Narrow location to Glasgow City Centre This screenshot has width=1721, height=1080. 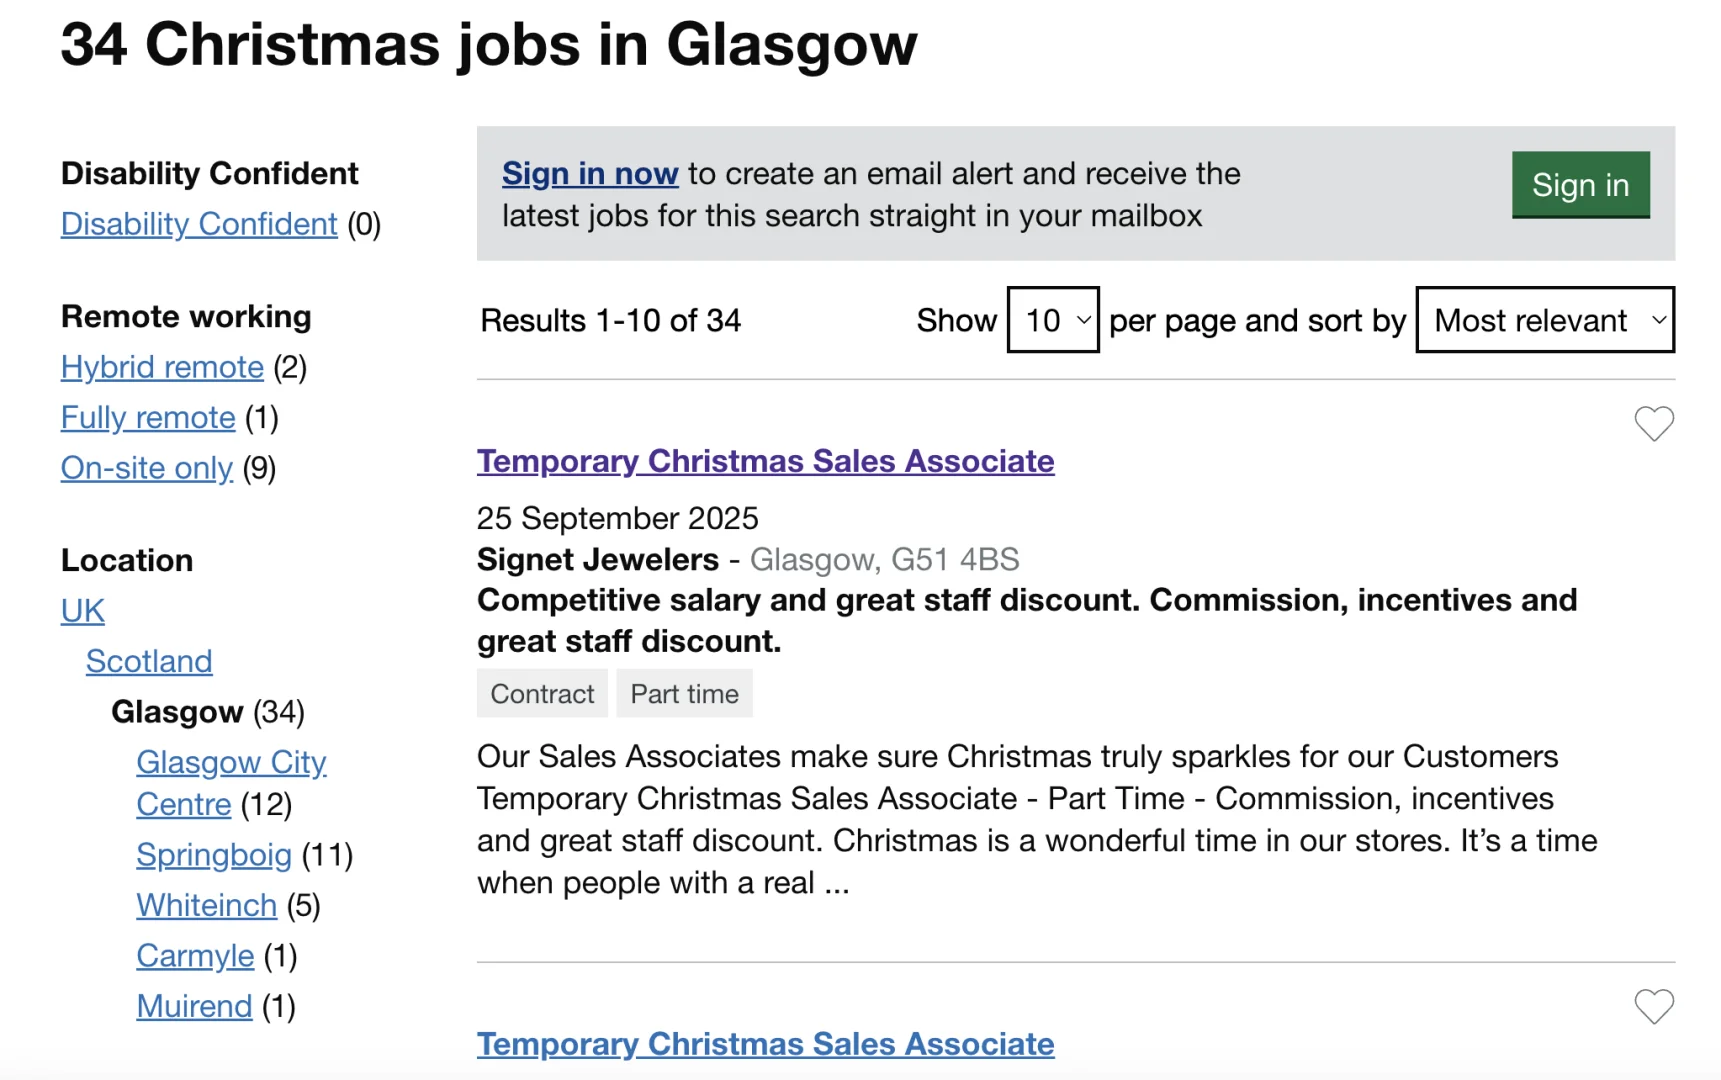(x=231, y=763)
